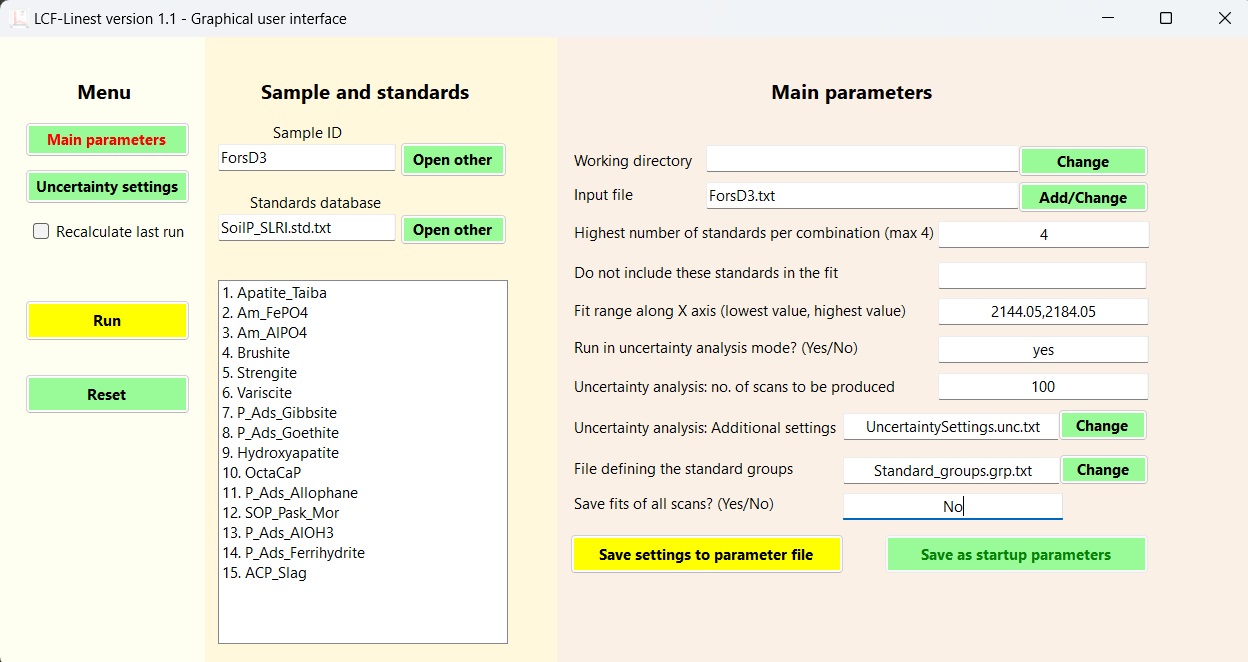Click Add/Change for the Input file
The width and height of the screenshot is (1248, 662).
pyautogui.click(x=1082, y=198)
